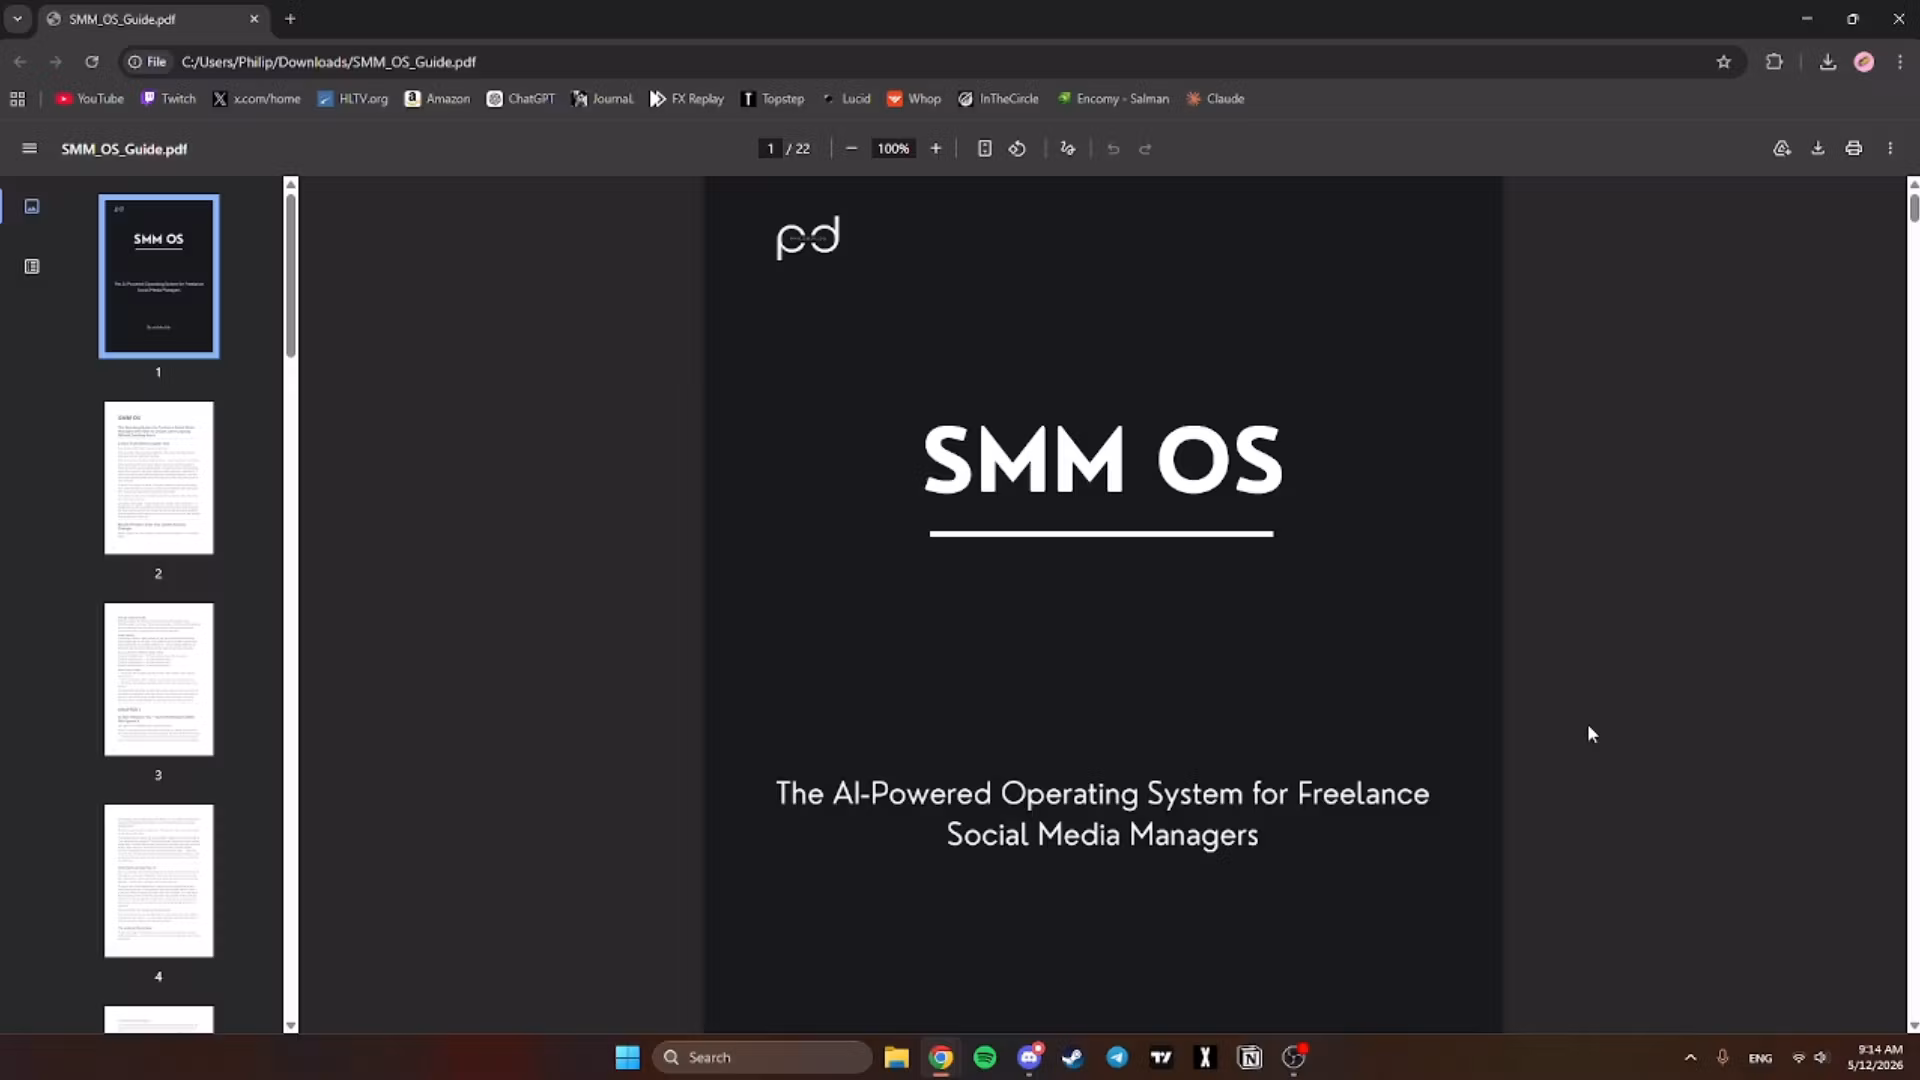Open the Encomy - Salman bookmark

1113,99
